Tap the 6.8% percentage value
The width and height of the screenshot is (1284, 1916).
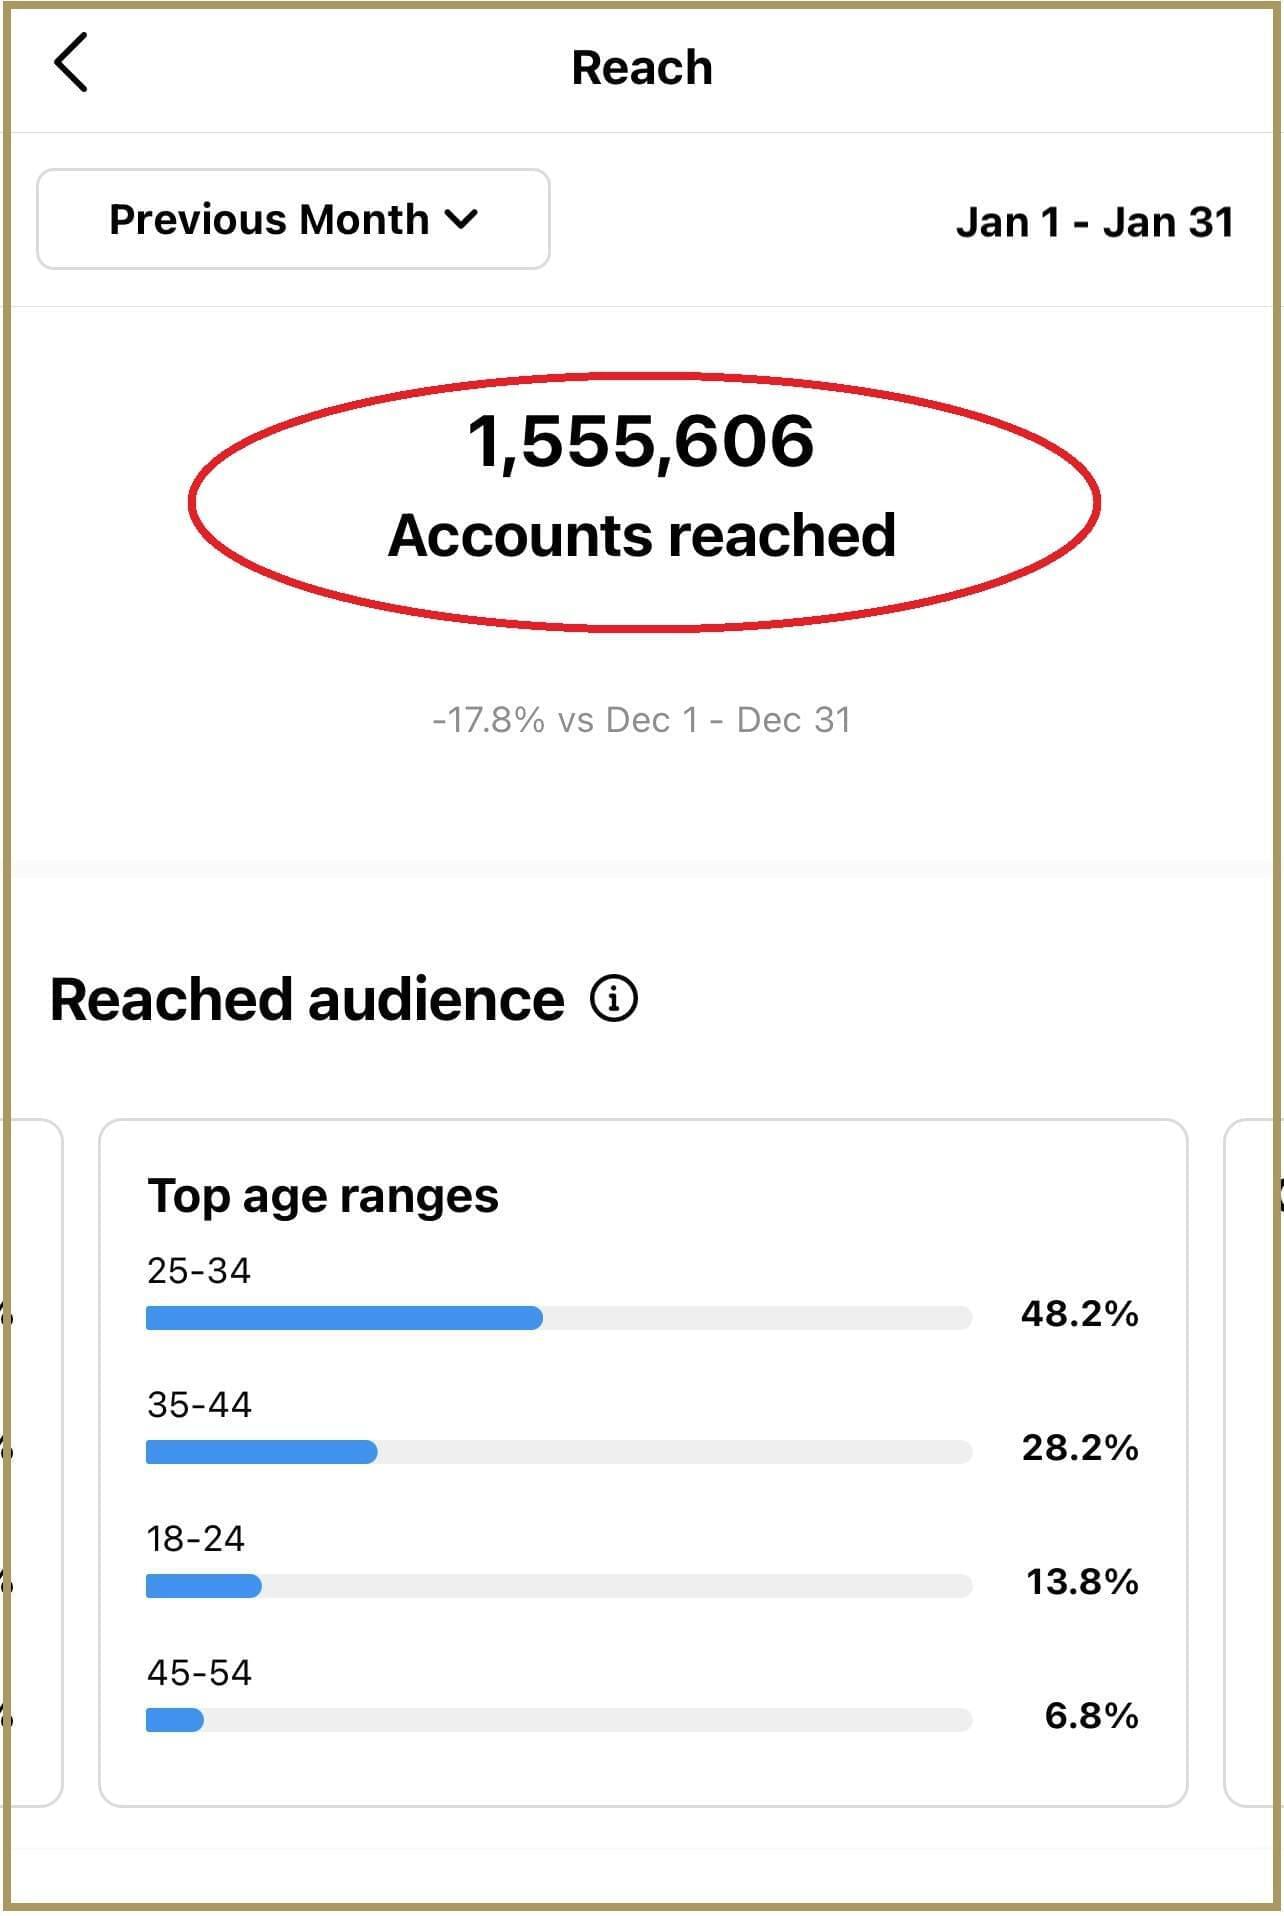coord(1091,1716)
